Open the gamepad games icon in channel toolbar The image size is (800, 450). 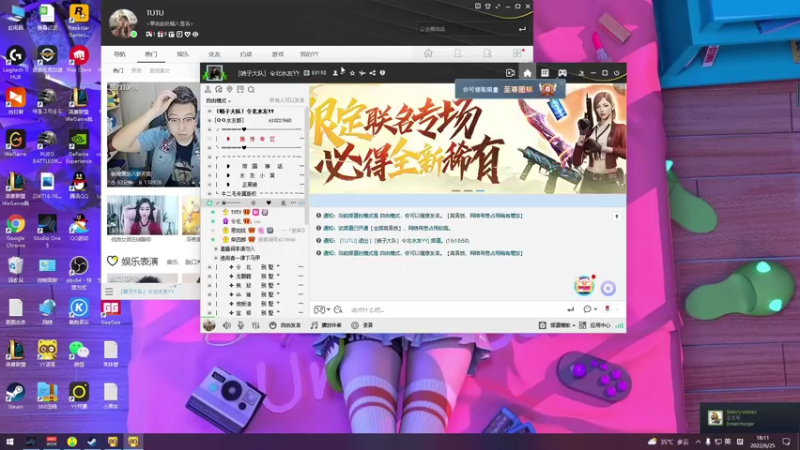(x=562, y=73)
